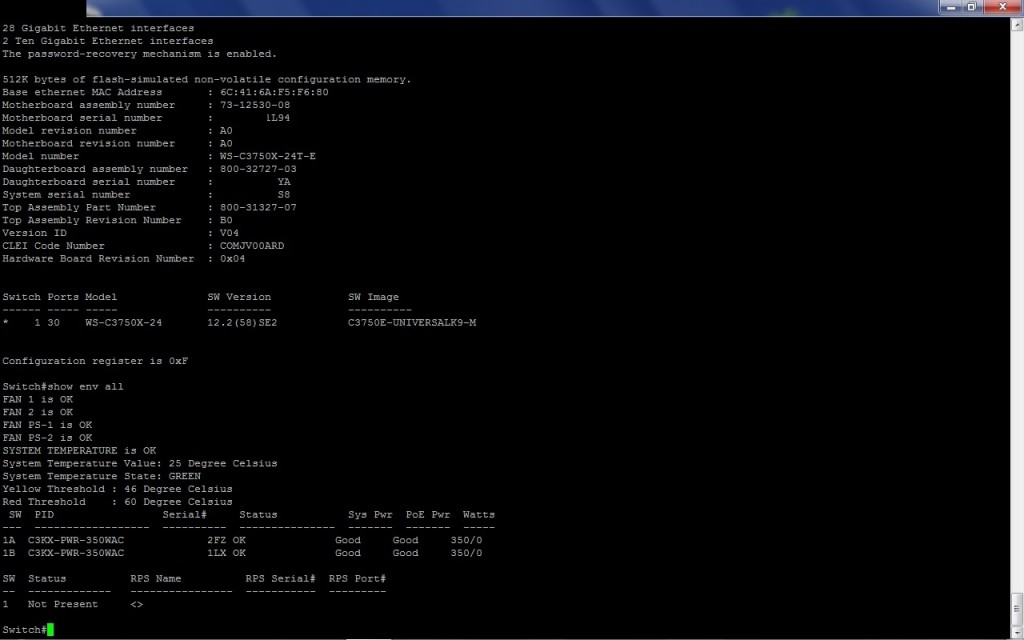1024x640 pixels.
Task: Click the RPS Name column header
Action: coord(156,579)
